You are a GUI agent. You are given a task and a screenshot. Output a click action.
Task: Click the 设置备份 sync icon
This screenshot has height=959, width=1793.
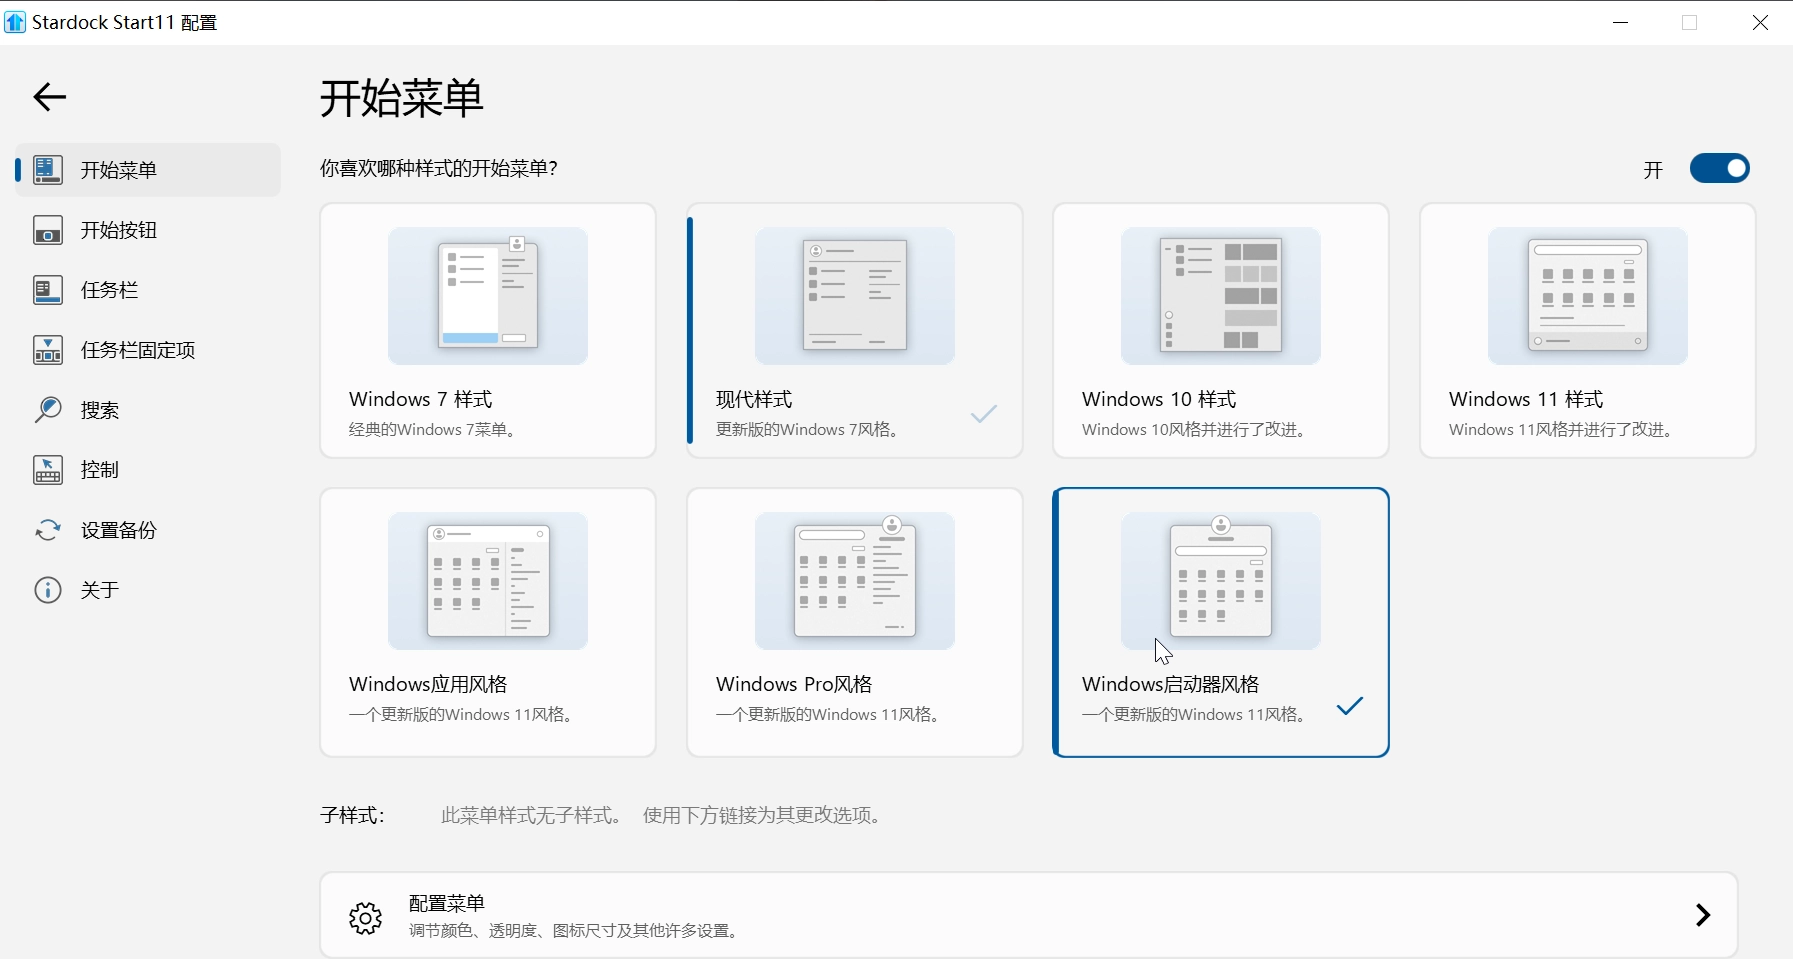(x=48, y=530)
